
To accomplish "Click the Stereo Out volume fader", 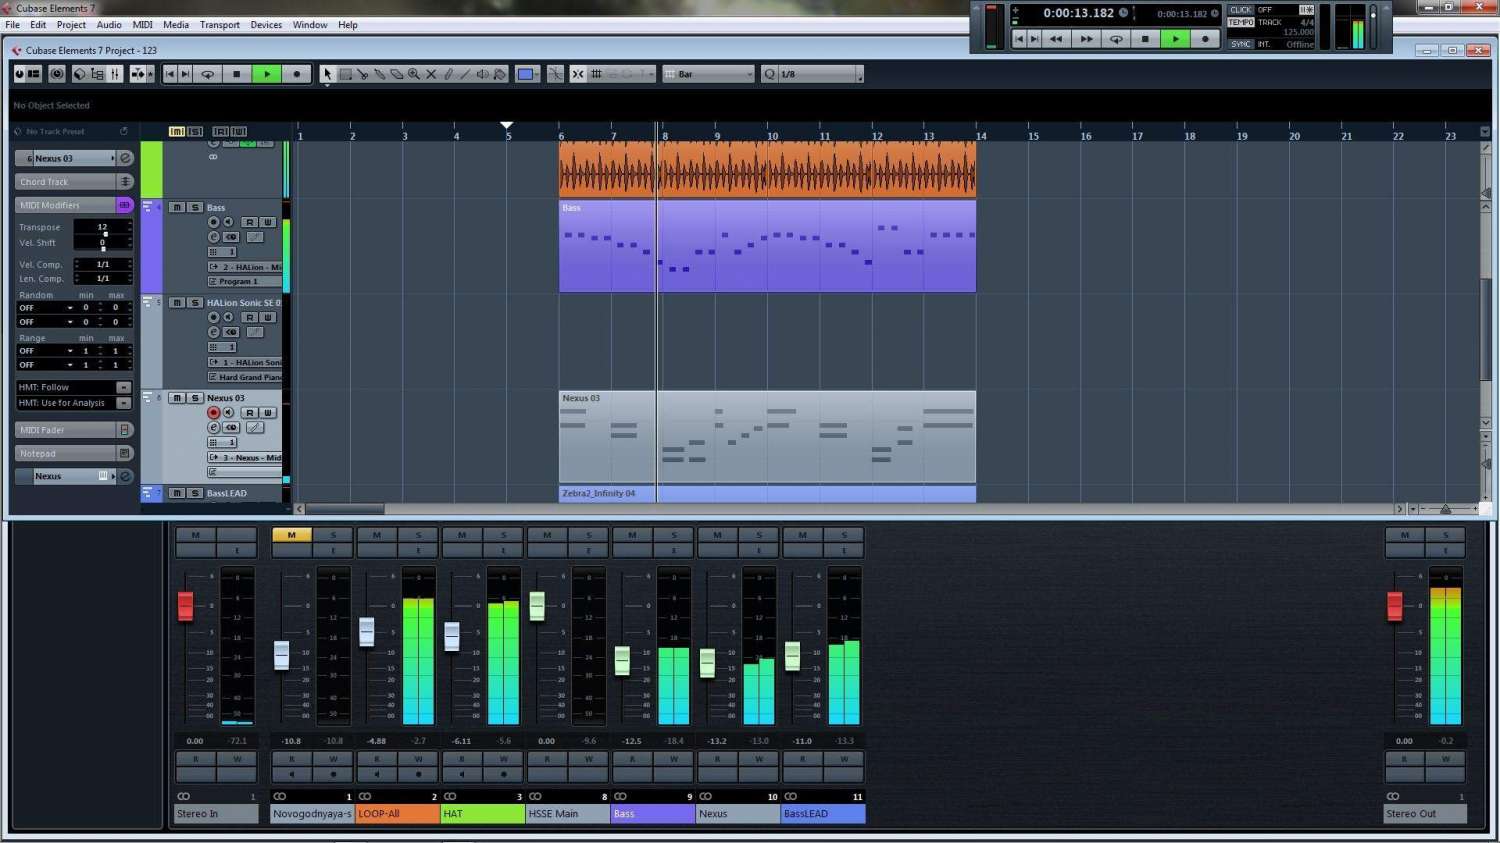I will pyautogui.click(x=1394, y=606).
